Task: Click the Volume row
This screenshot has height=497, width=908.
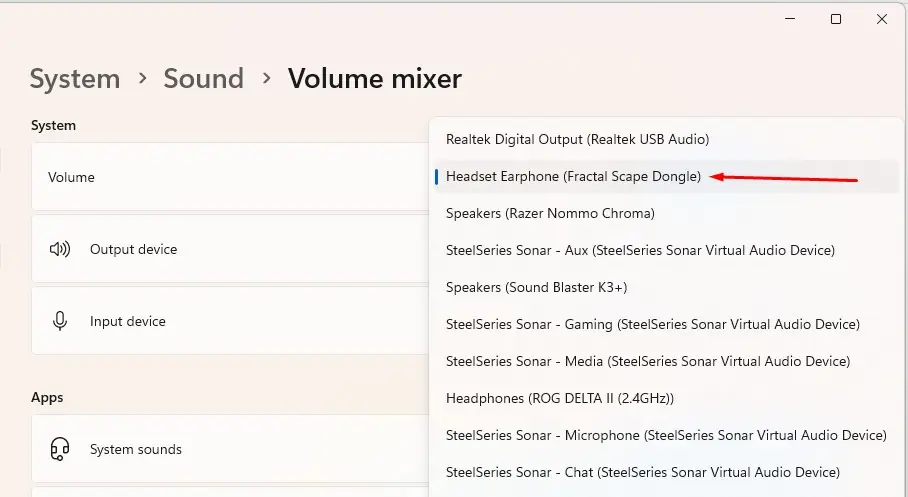Action: coord(230,177)
